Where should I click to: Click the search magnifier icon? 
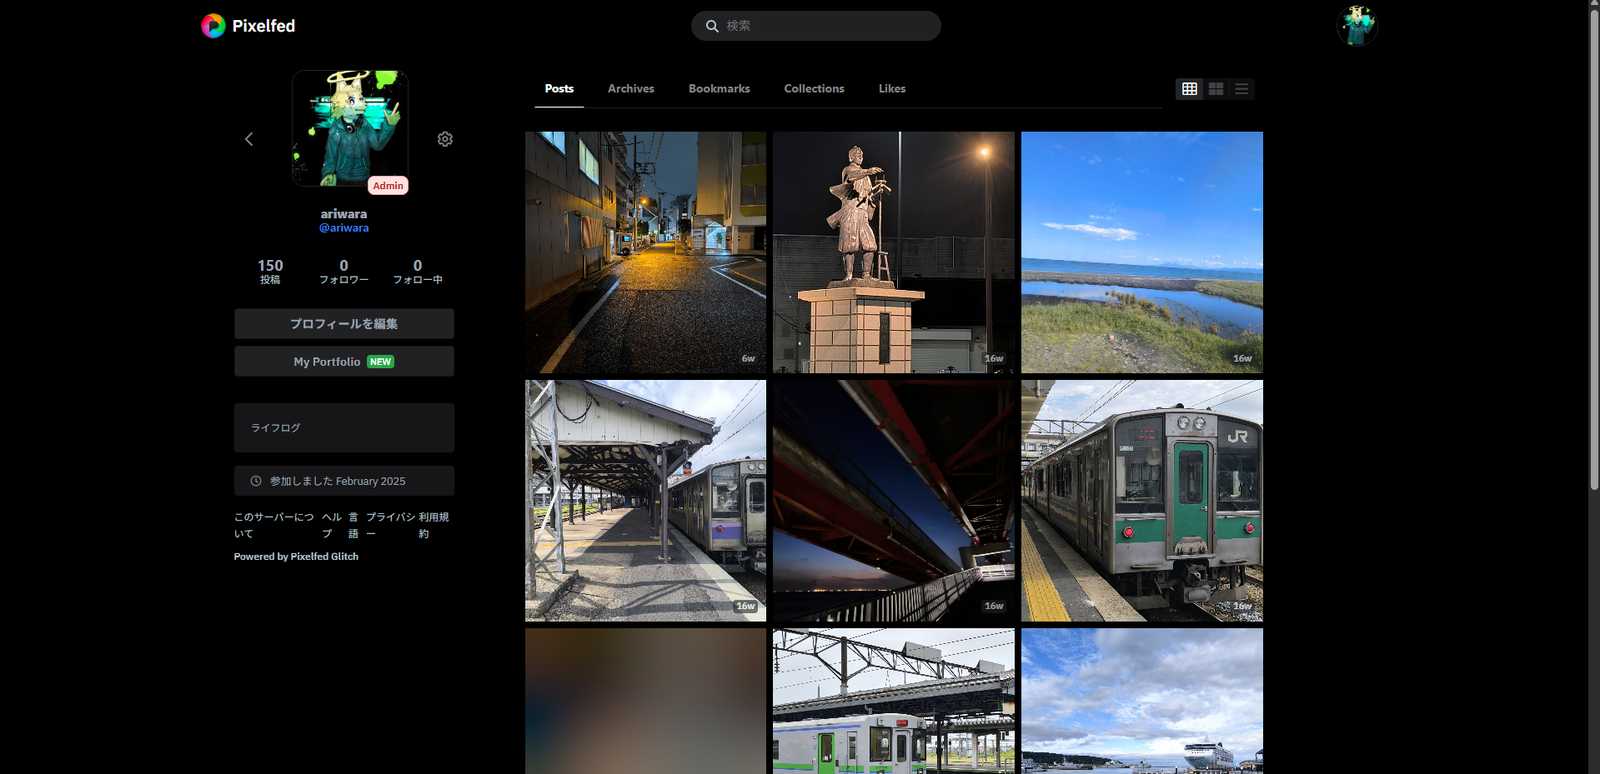pos(712,26)
